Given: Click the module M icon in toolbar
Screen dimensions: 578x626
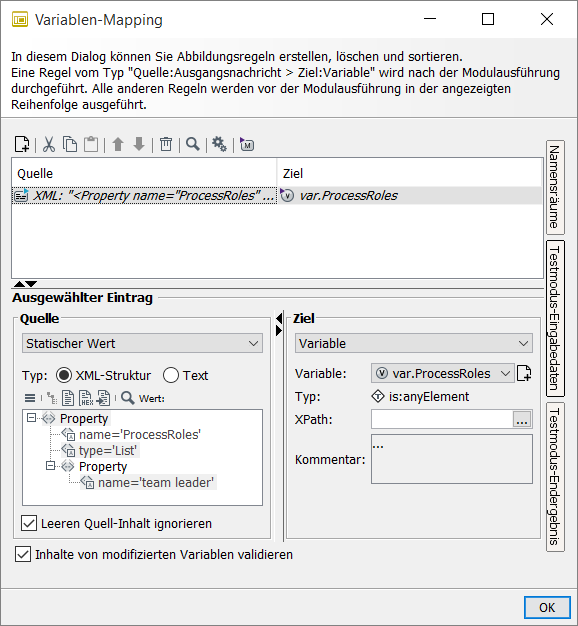Looking at the screenshot, I should coord(247,144).
